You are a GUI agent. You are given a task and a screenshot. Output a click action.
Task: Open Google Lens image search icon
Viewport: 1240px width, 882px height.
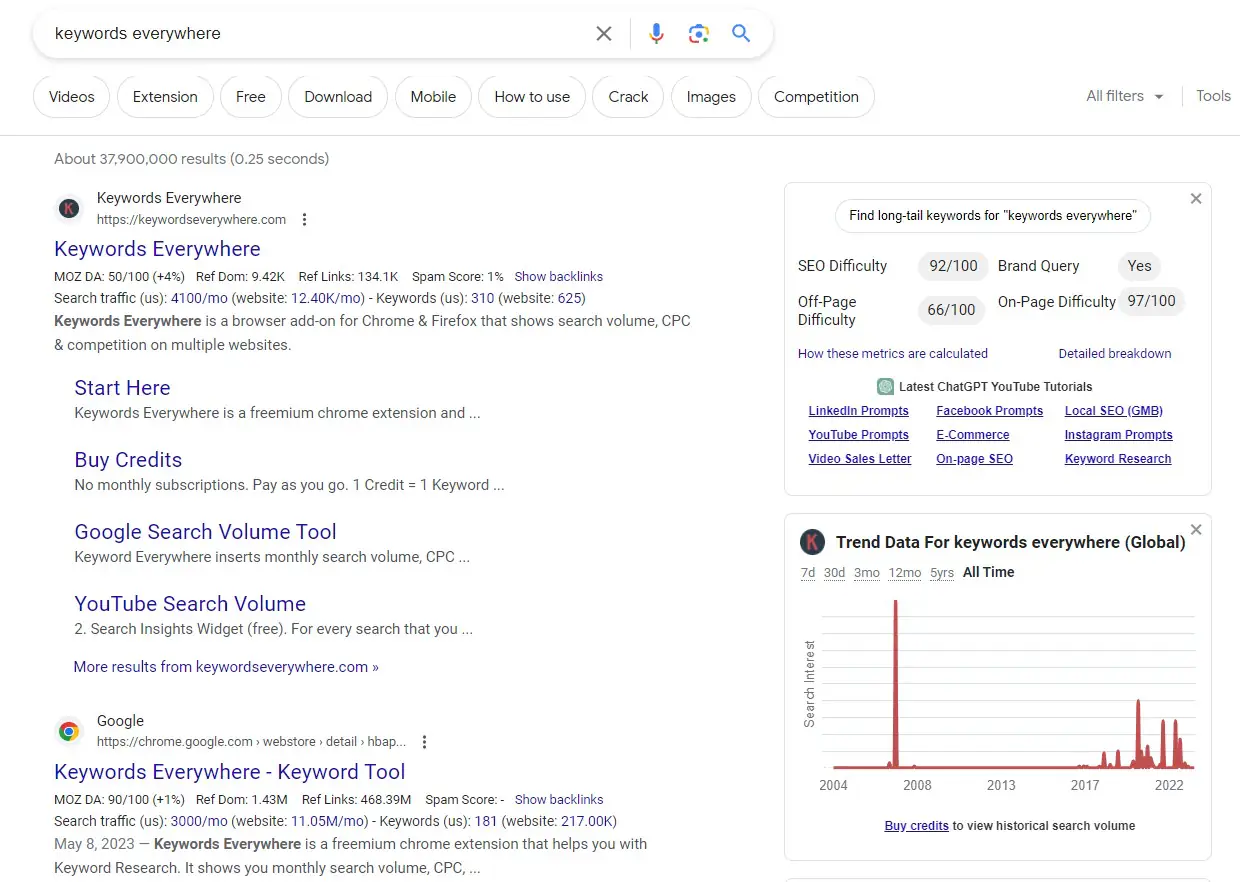pyautogui.click(x=699, y=34)
